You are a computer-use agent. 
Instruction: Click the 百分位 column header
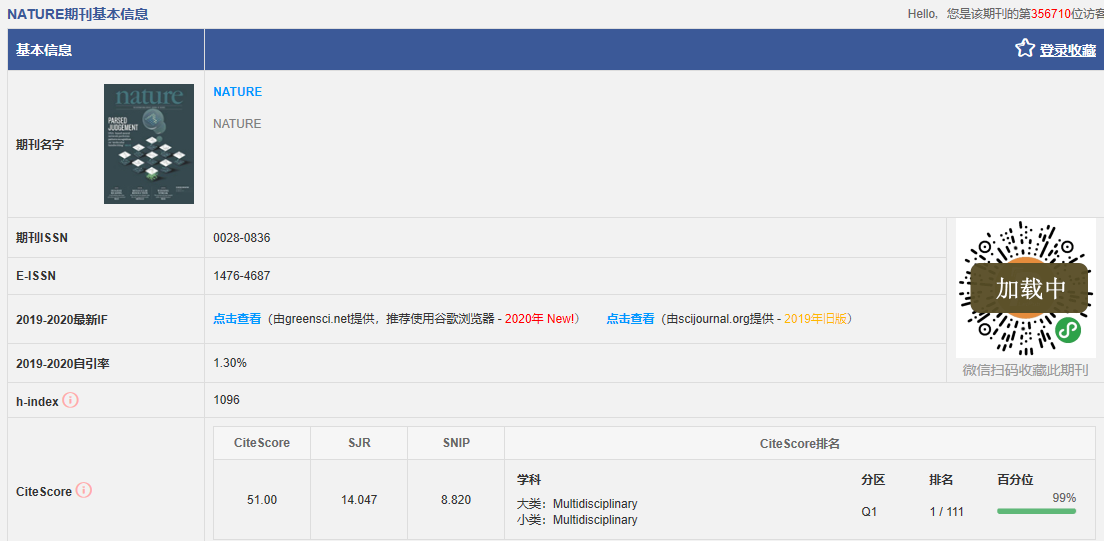[1015, 480]
